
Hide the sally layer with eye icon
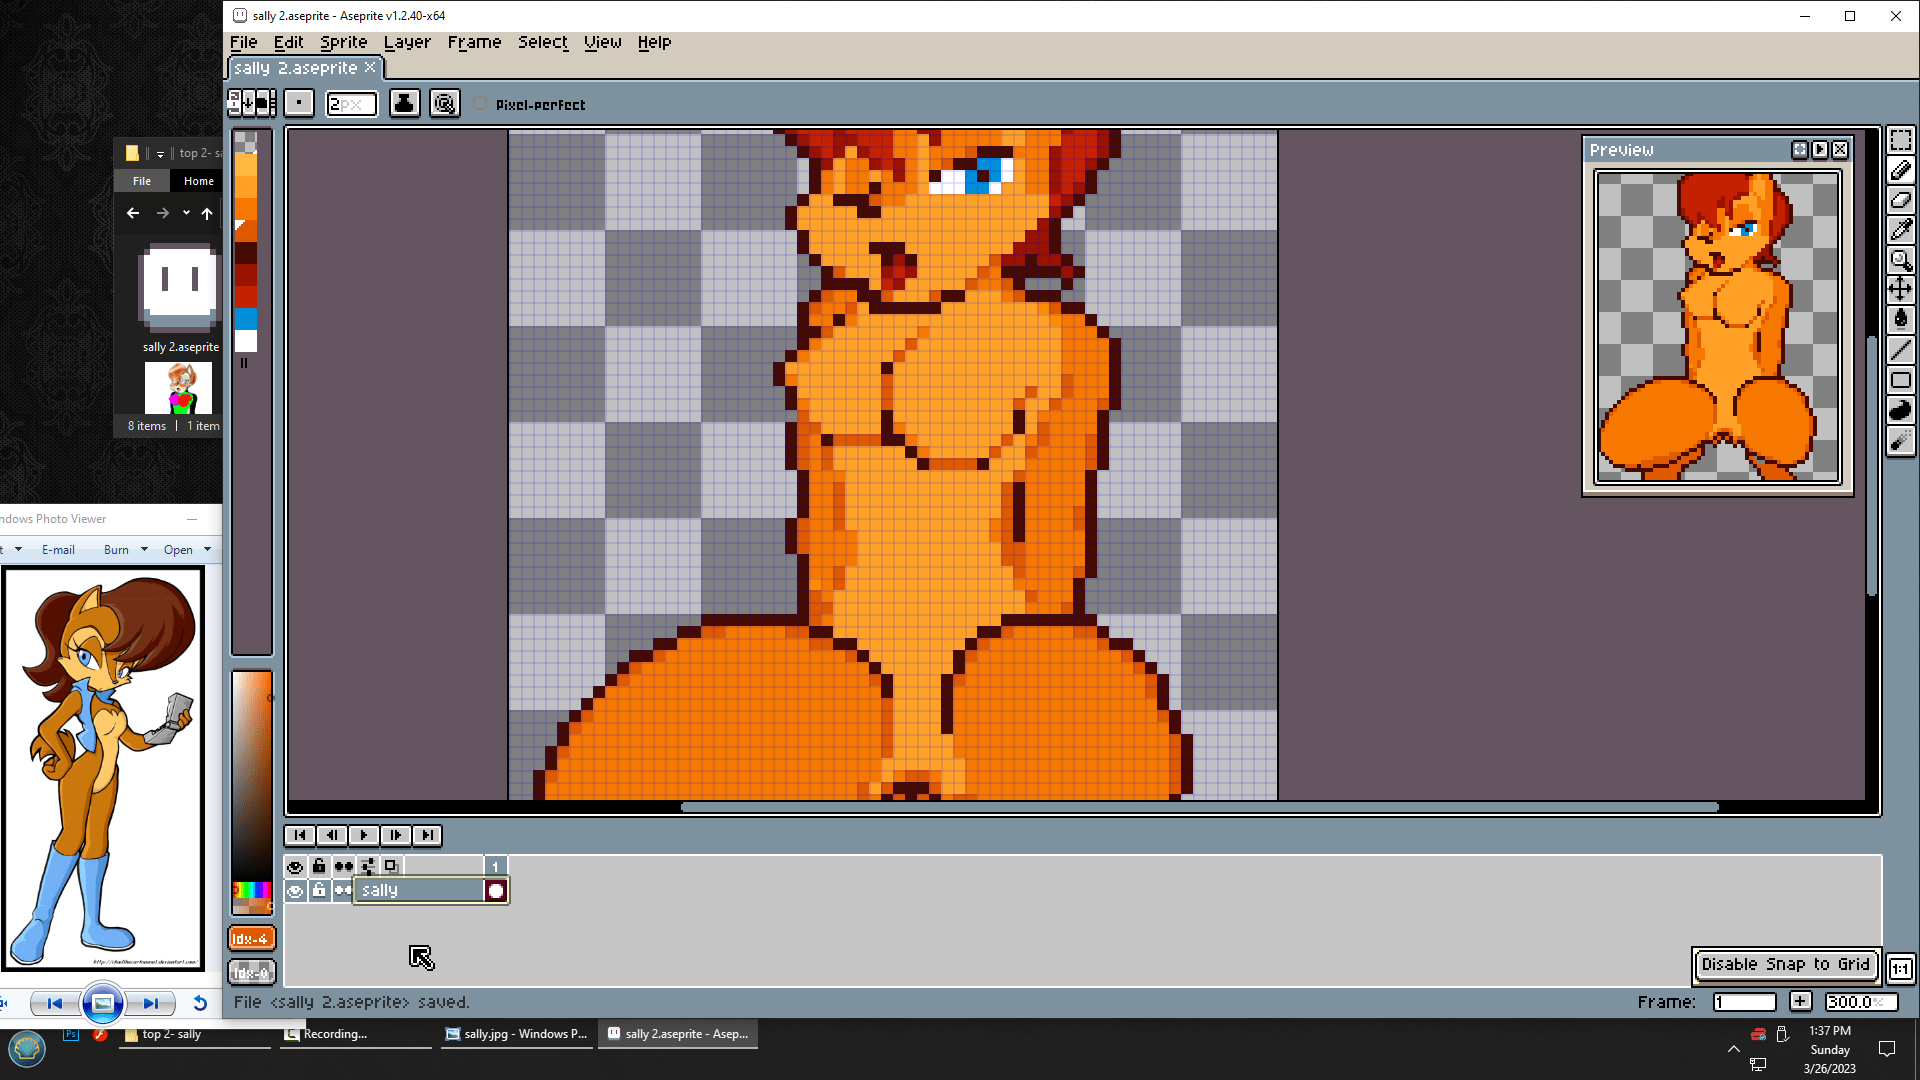(295, 891)
